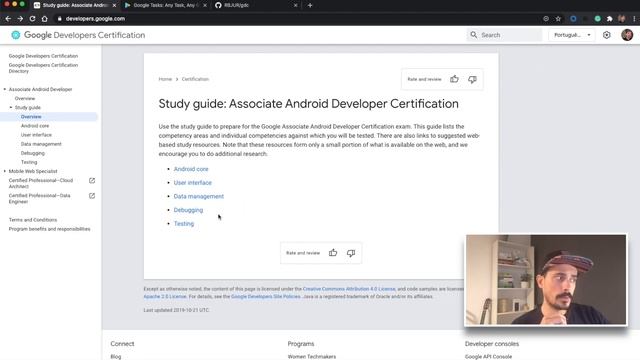Go forward using browser forward arrow

pyautogui.click(x=20, y=19)
